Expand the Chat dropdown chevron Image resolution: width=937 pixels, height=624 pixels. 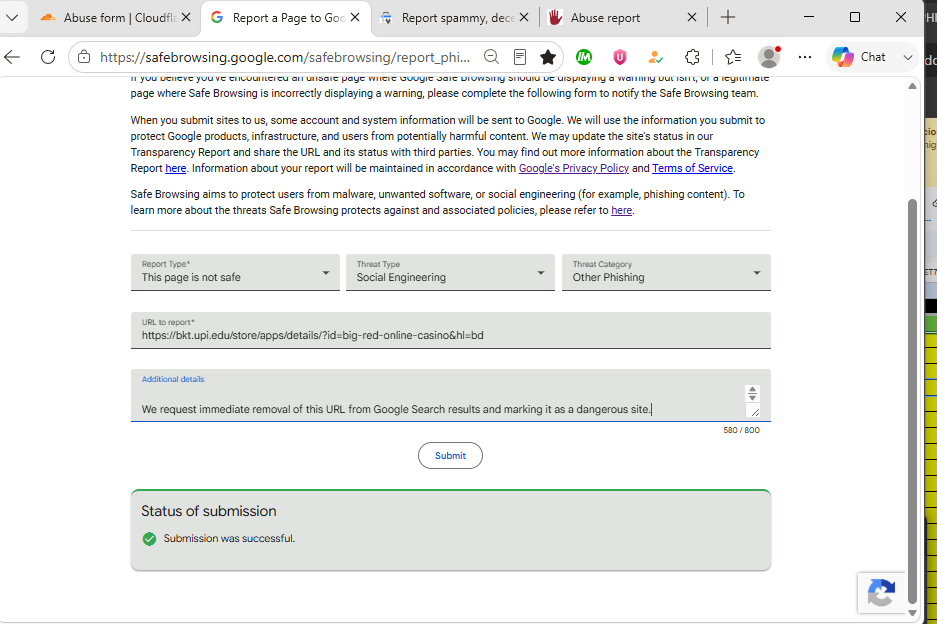click(x=908, y=57)
